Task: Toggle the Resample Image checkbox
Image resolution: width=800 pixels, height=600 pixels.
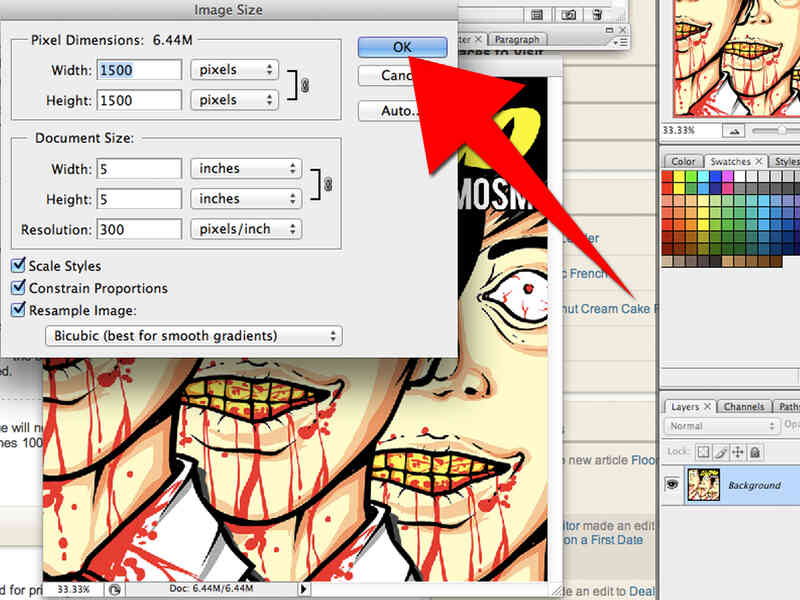Action: click(18, 310)
